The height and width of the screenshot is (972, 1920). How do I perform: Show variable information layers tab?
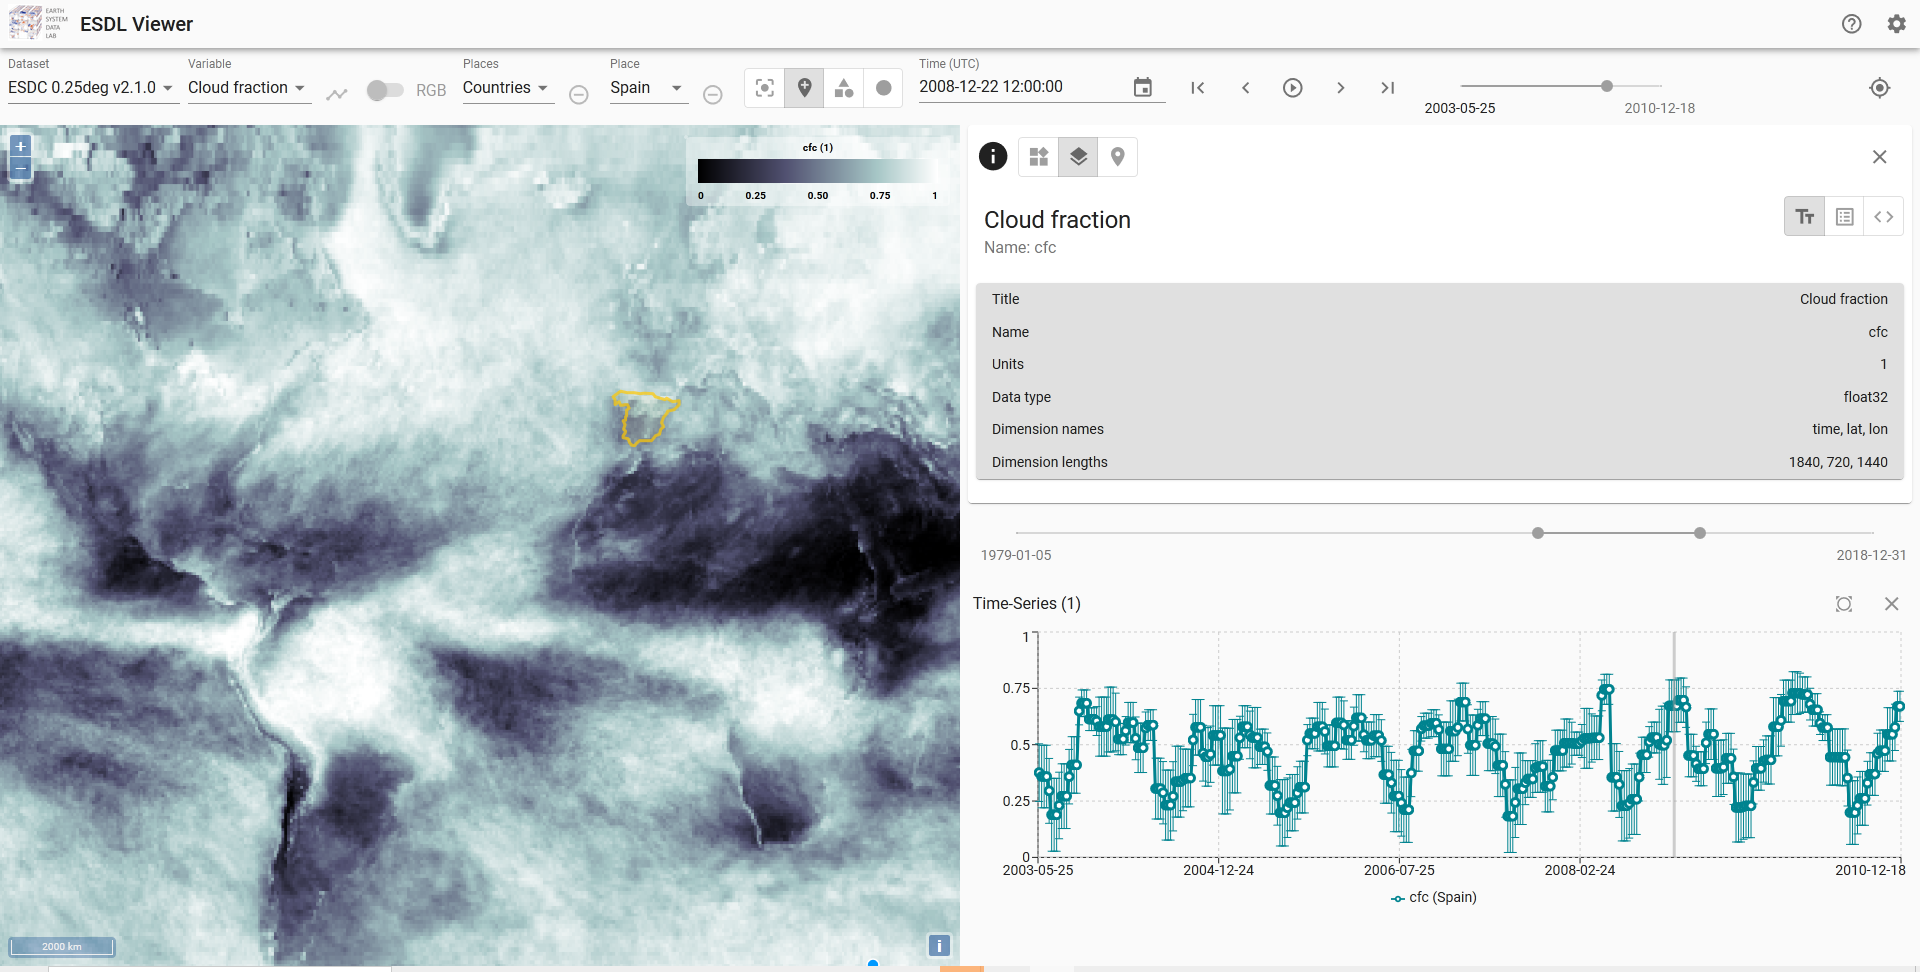click(x=1078, y=157)
